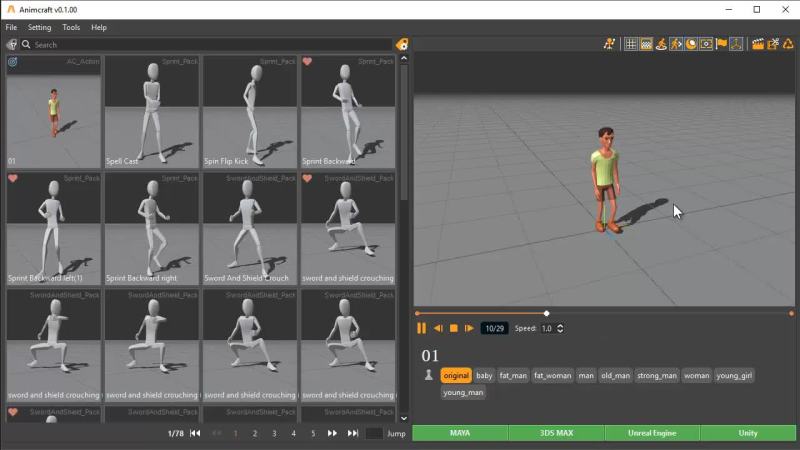Toggle the character-on-turntable icon
The height and width of the screenshot is (450, 800).
coord(661,44)
